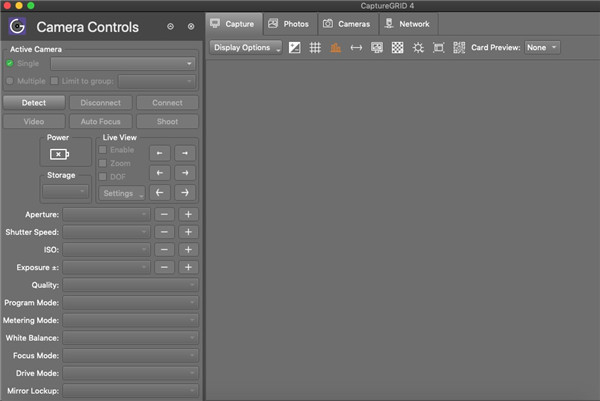Click the QR code icon in toolbar
The image size is (600, 401).
point(459,47)
